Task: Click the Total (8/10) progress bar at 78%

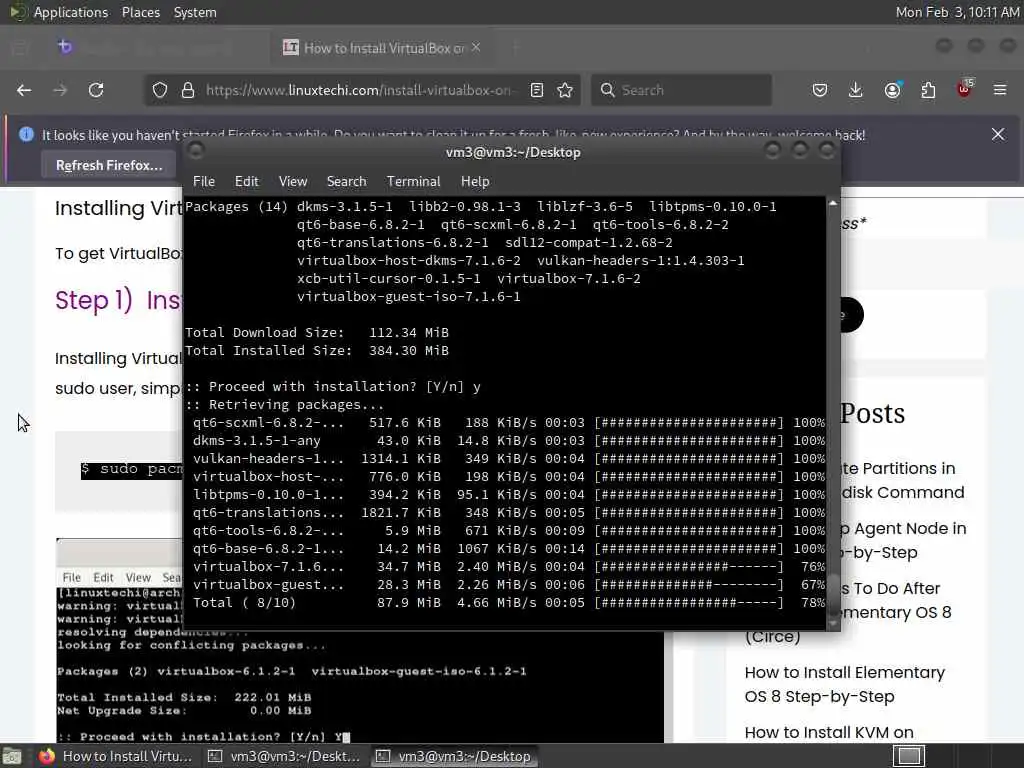Action: coord(689,603)
